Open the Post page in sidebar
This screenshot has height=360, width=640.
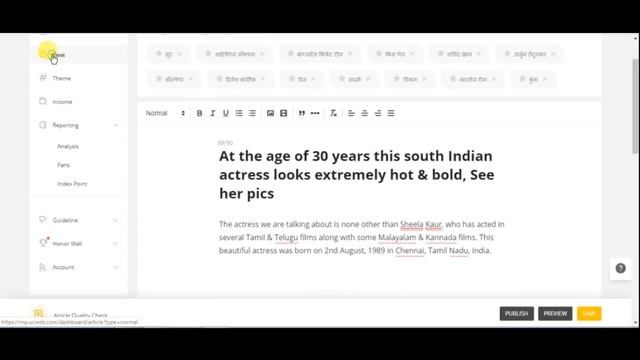click(79, 55)
